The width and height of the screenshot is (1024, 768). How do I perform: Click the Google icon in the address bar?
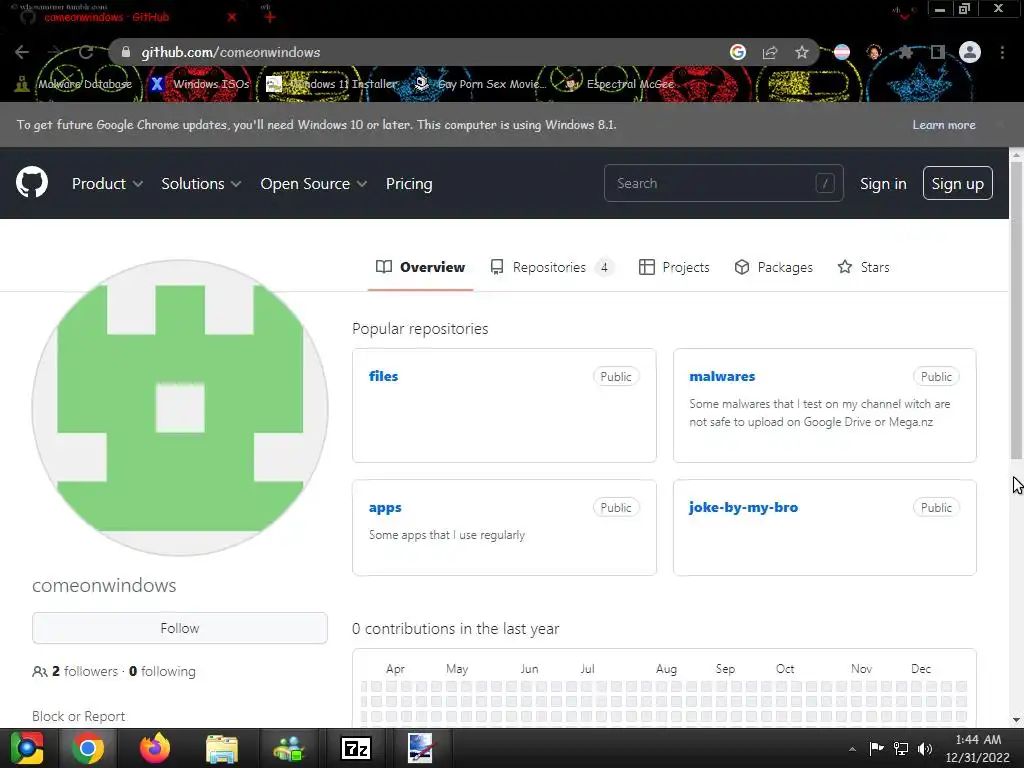pyautogui.click(x=738, y=52)
